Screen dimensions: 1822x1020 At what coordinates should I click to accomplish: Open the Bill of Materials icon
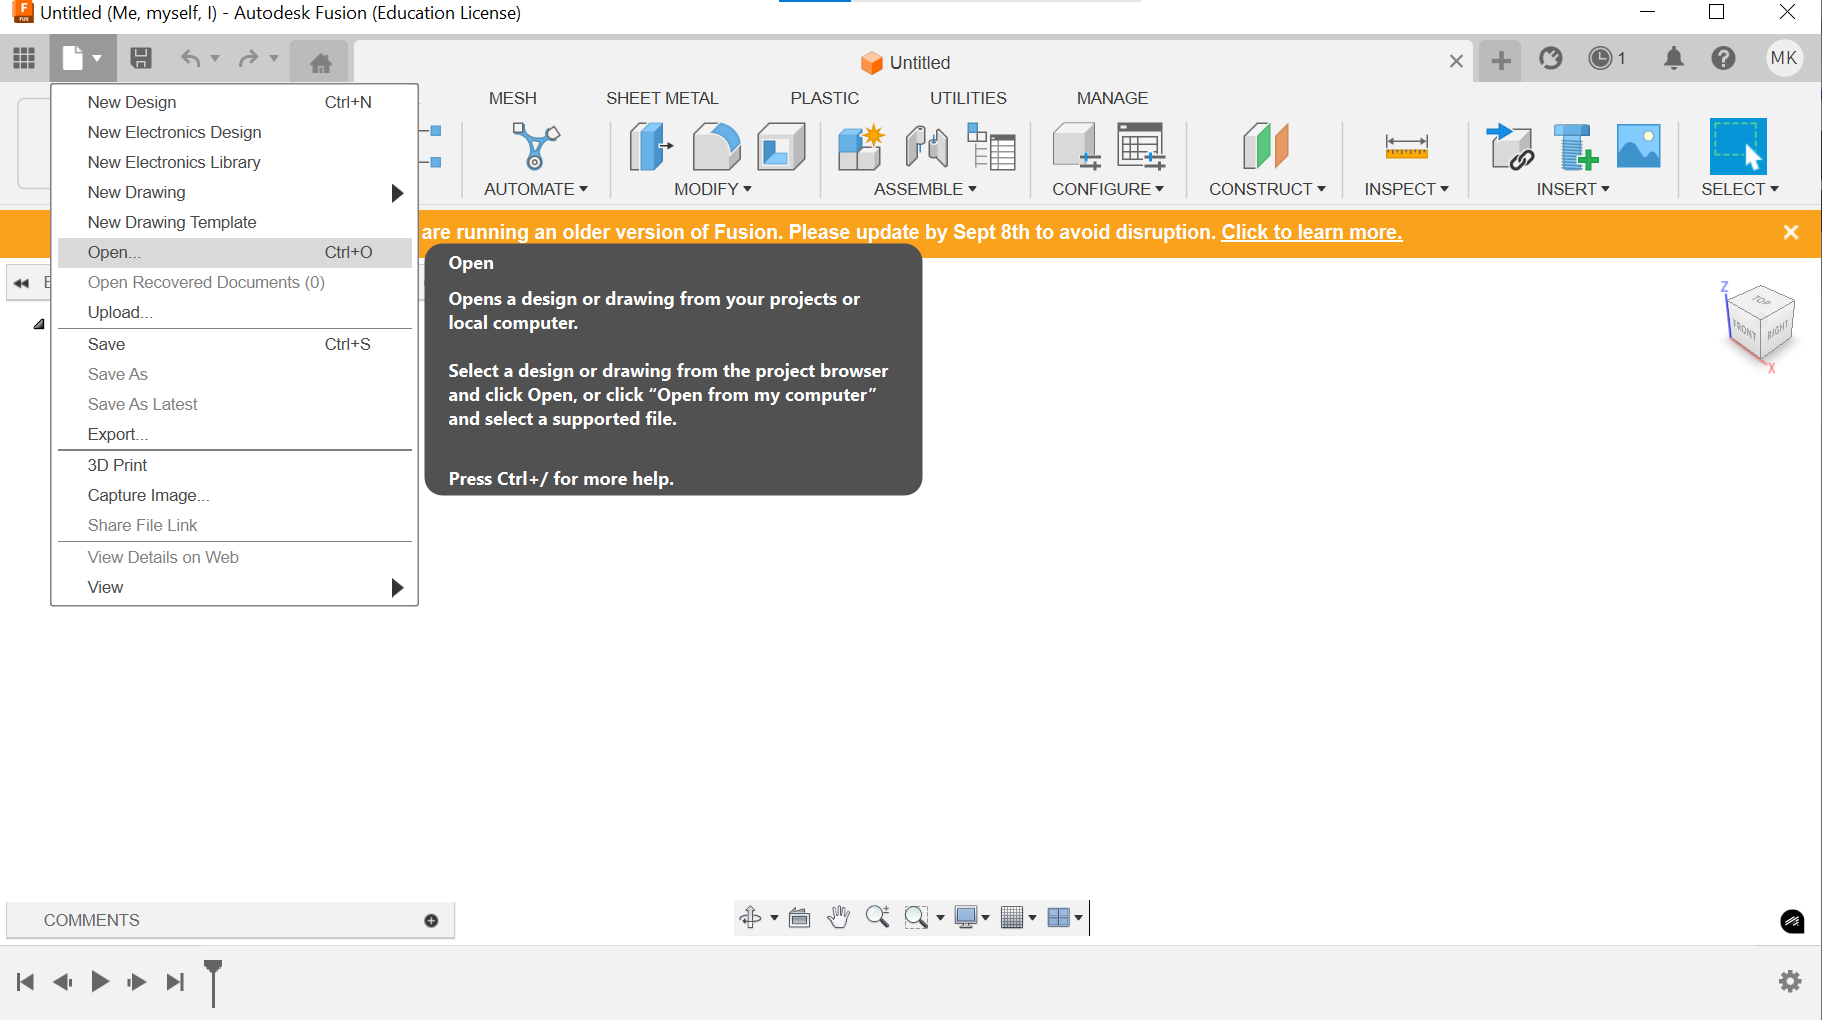click(991, 146)
